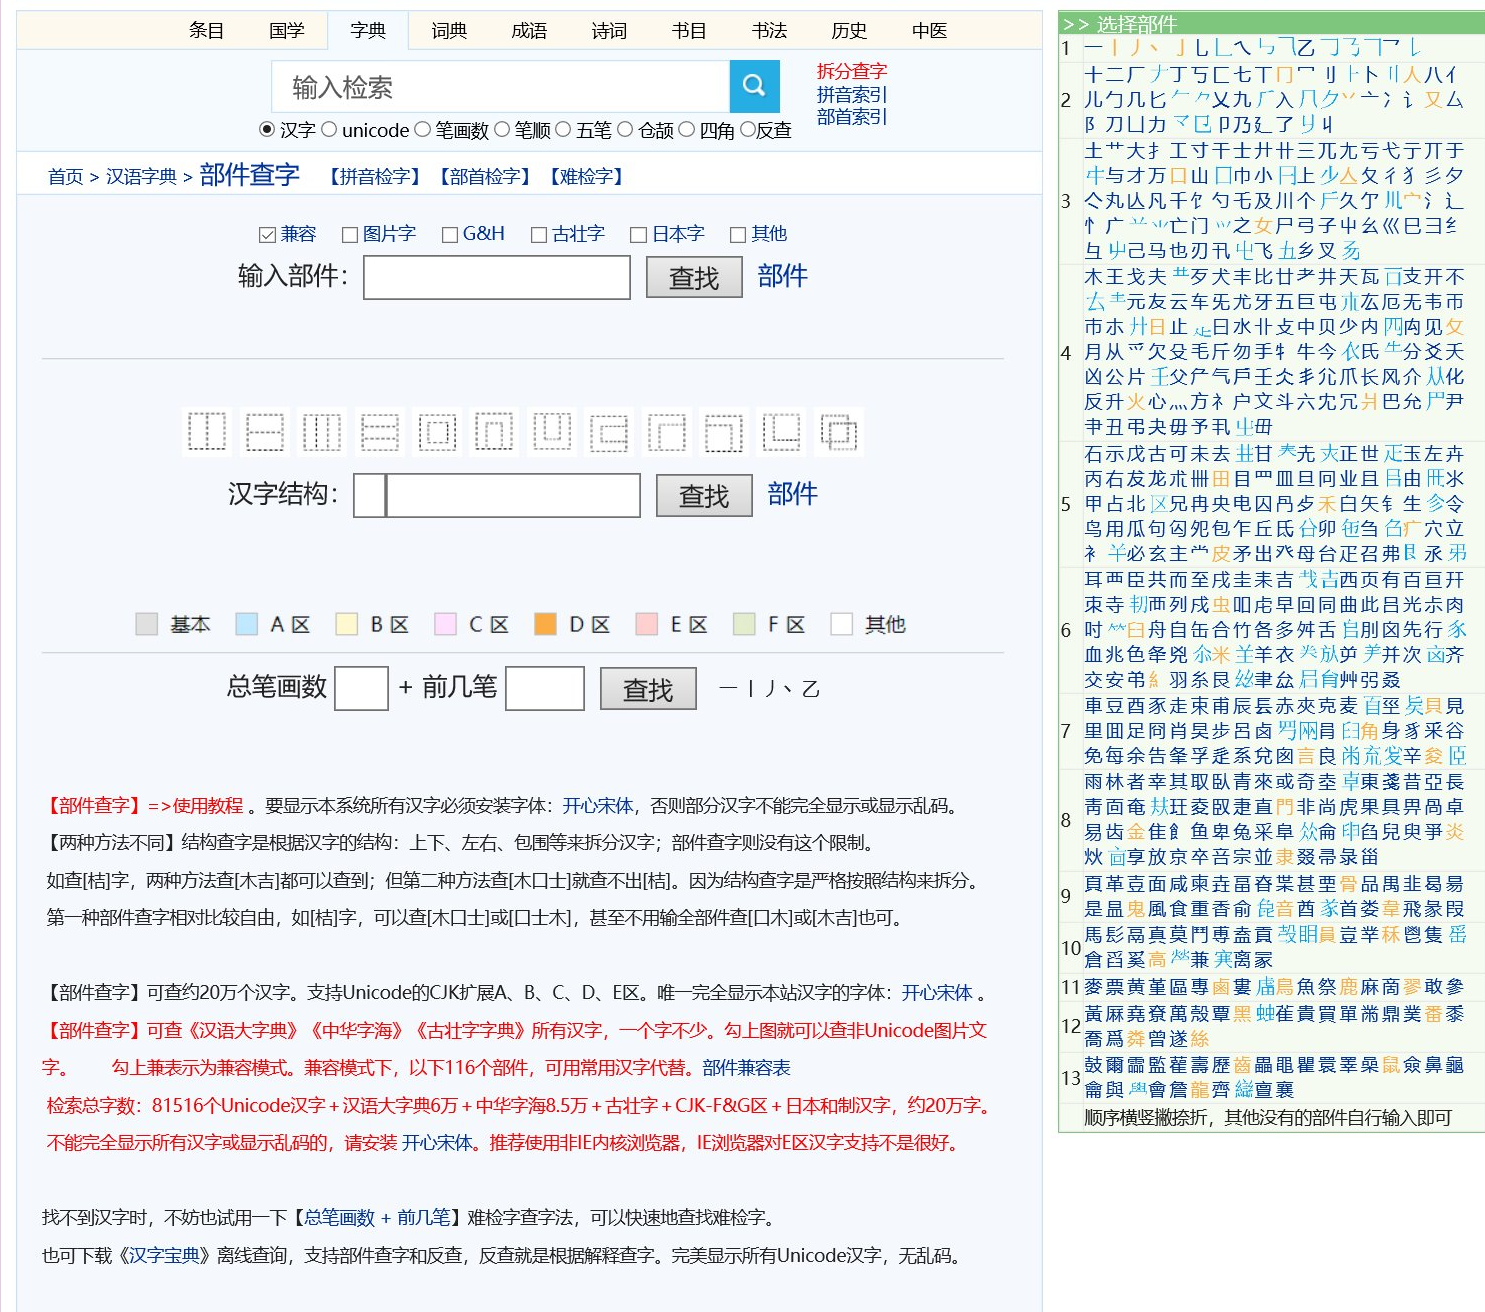
Task: Select the unicode radio option
Action: point(329,129)
